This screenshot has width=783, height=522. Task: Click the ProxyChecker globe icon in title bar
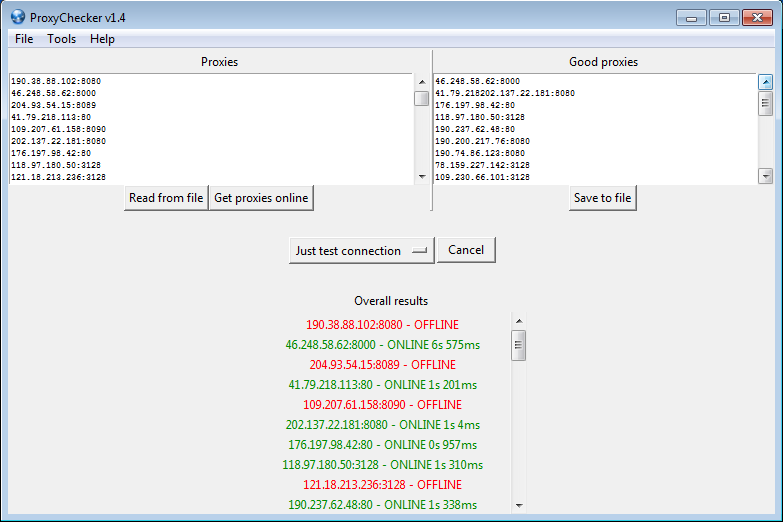17,17
